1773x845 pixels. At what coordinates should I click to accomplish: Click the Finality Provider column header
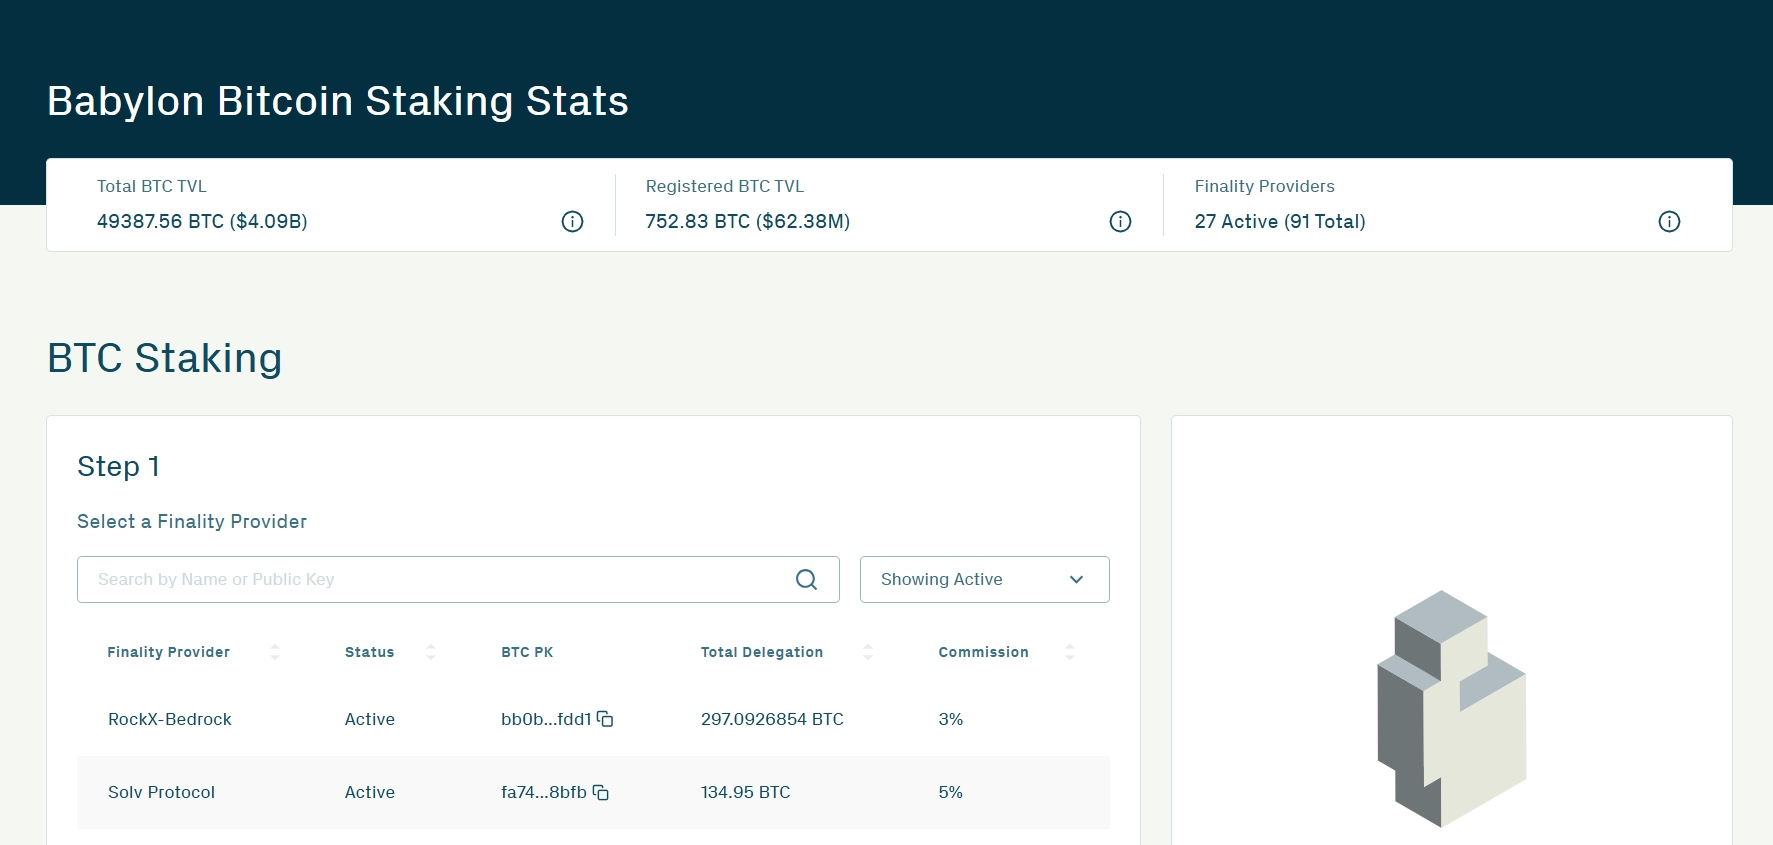coord(169,652)
